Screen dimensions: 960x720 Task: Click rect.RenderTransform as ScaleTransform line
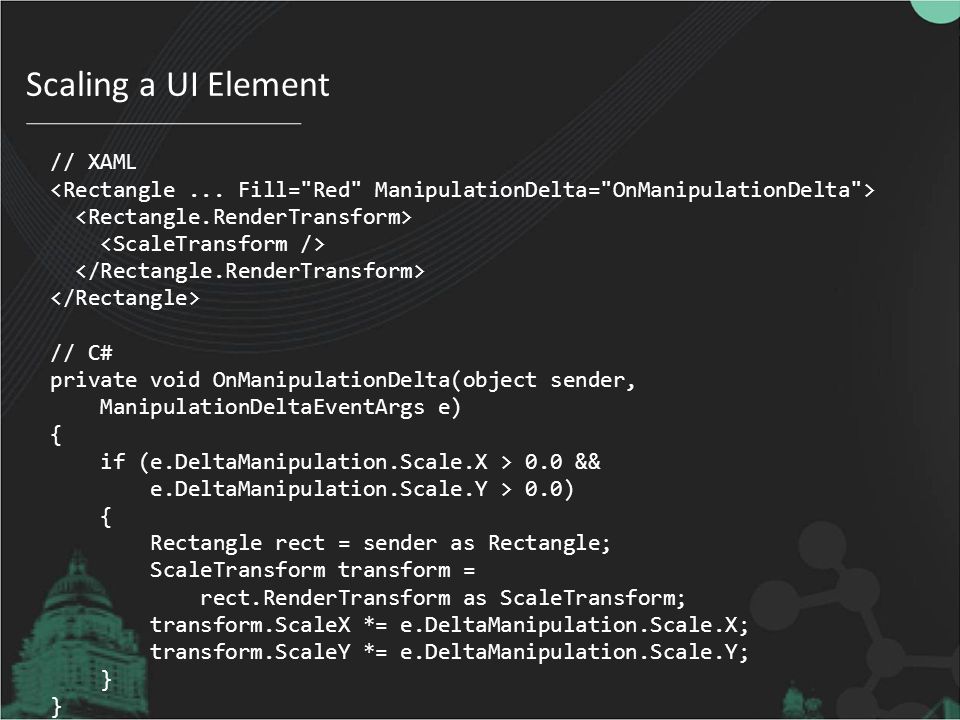pos(443,598)
